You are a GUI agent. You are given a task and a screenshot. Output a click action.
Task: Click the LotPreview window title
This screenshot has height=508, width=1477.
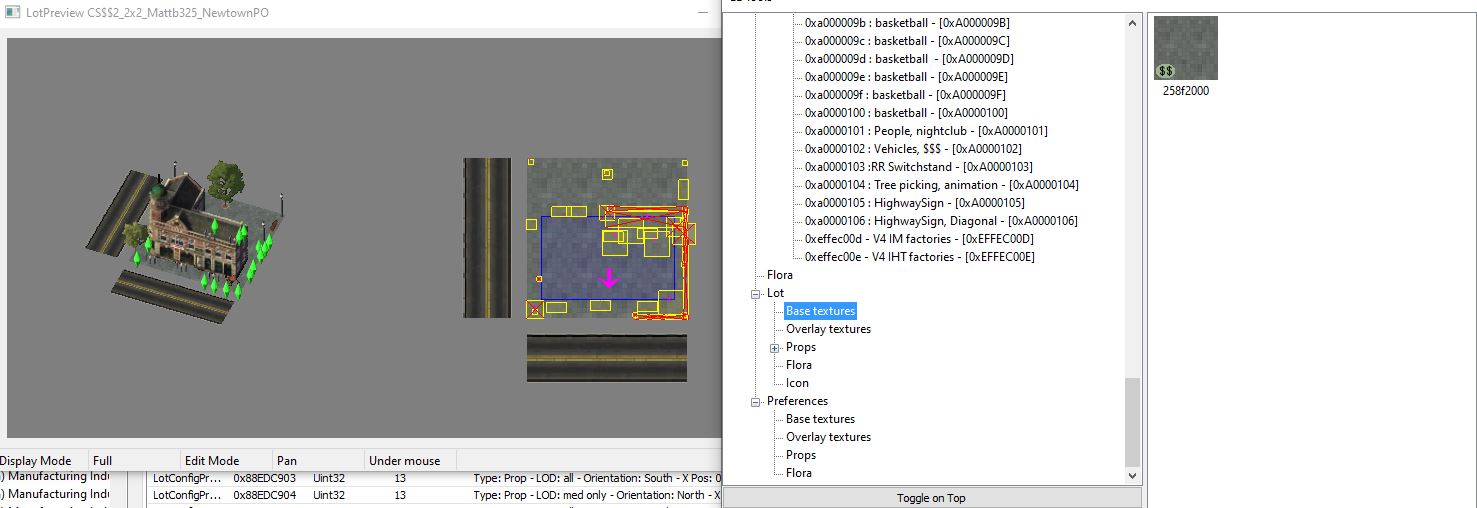click(x=147, y=13)
